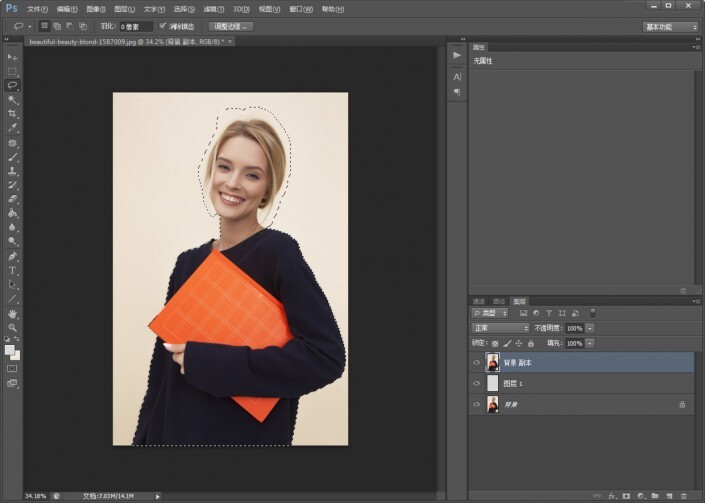Select the Horizontal Type tool
This screenshot has height=503, width=705.
tap(13, 270)
